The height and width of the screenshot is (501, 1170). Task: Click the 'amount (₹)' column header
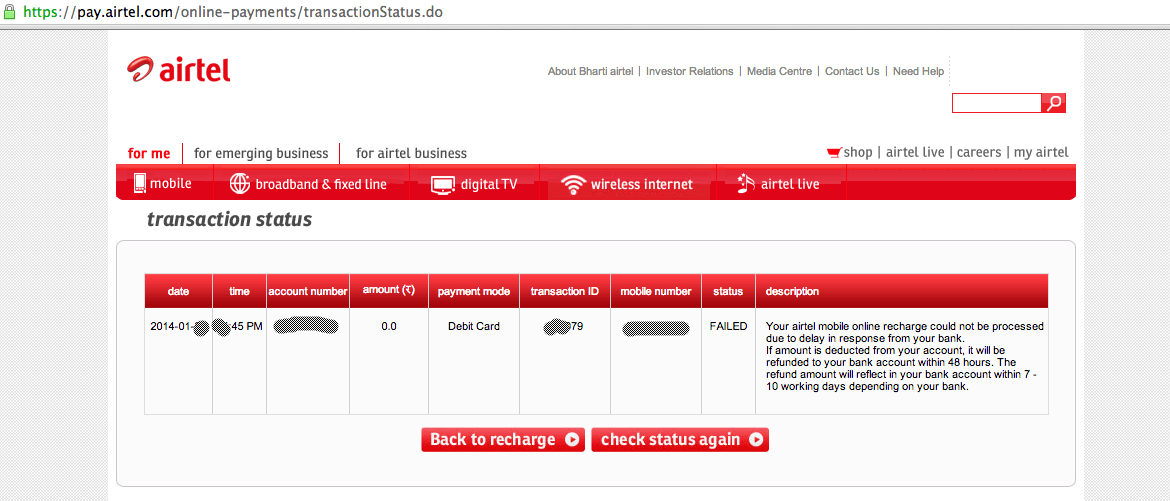(389, 290)
